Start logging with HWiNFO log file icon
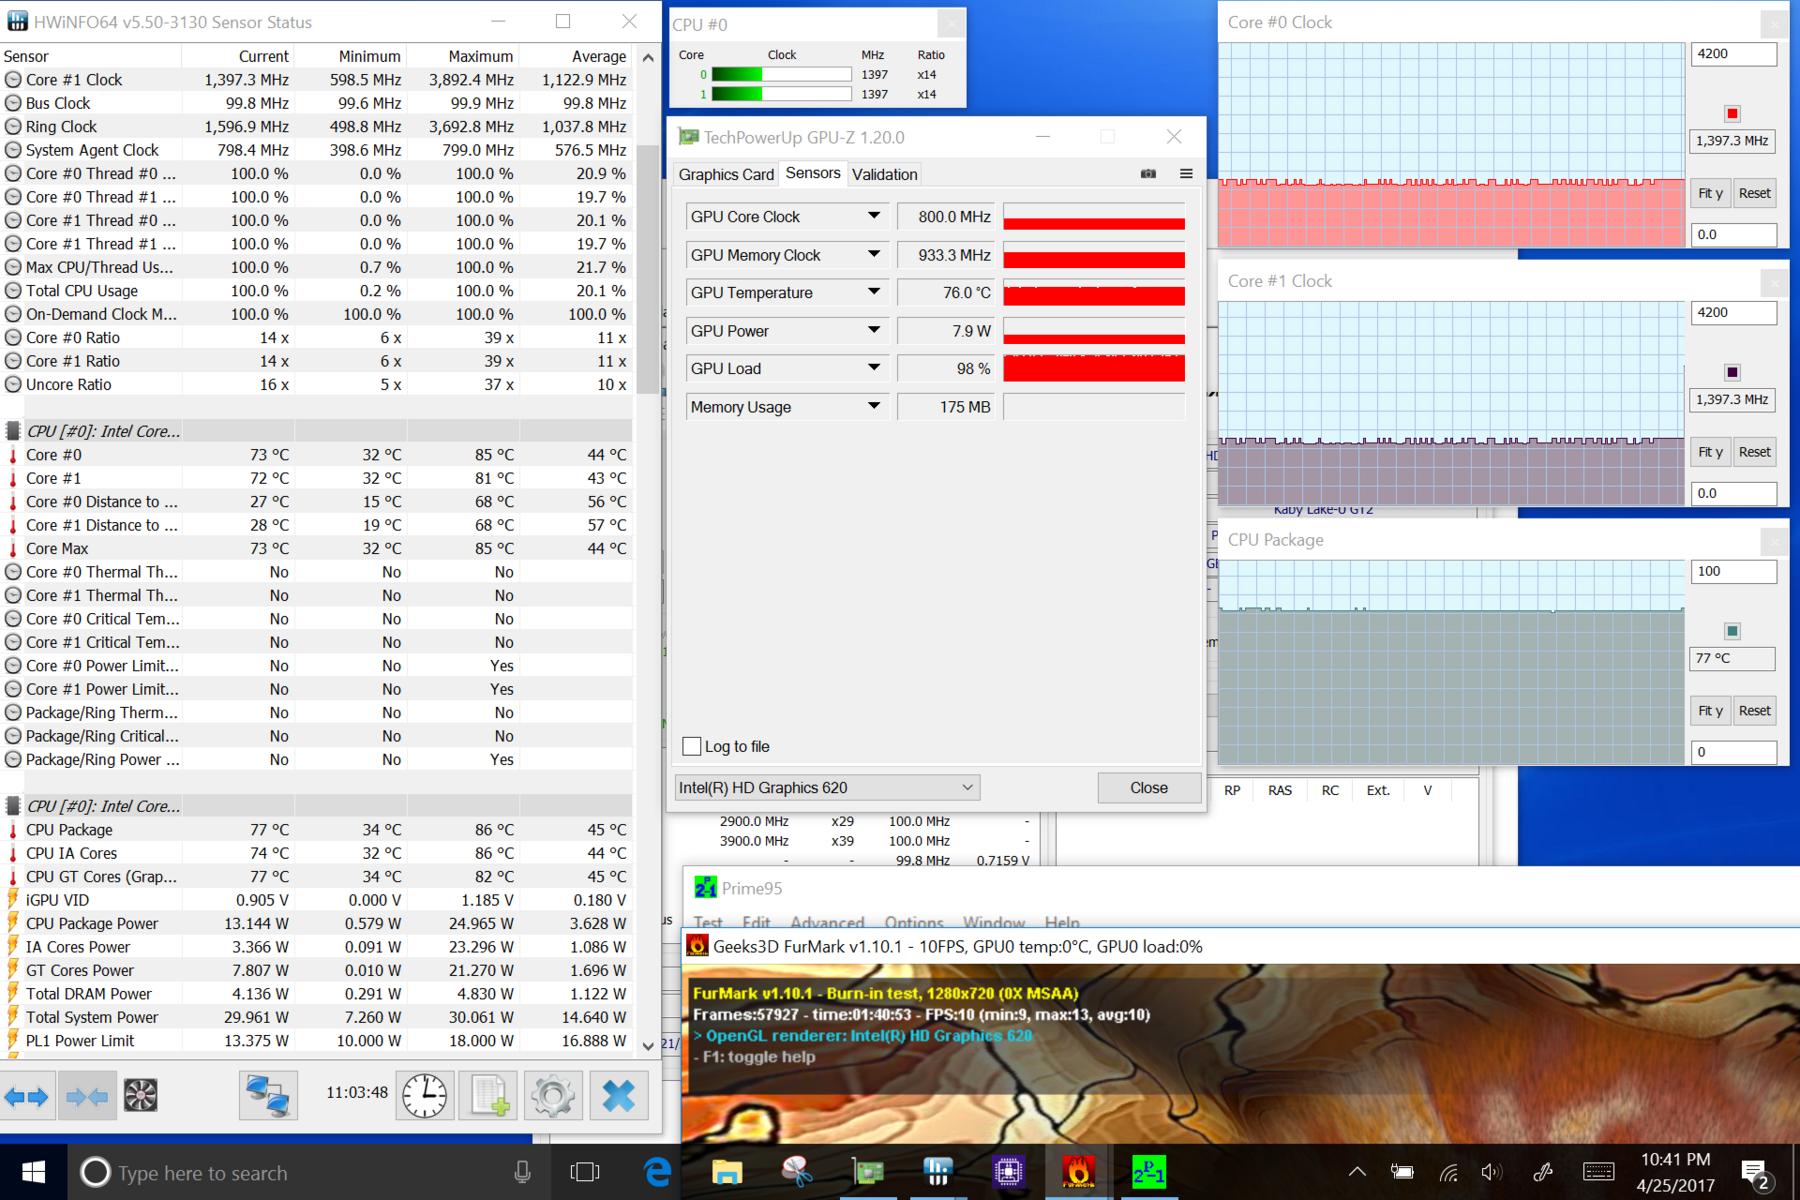The image size is (1800, 1200). 489,1096
